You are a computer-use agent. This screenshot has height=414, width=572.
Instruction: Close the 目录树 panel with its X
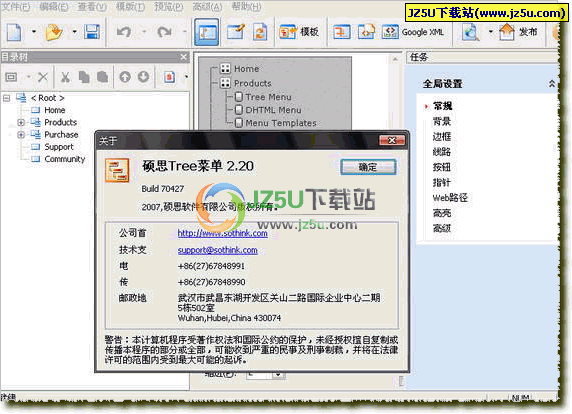click(x=183, y=57)
